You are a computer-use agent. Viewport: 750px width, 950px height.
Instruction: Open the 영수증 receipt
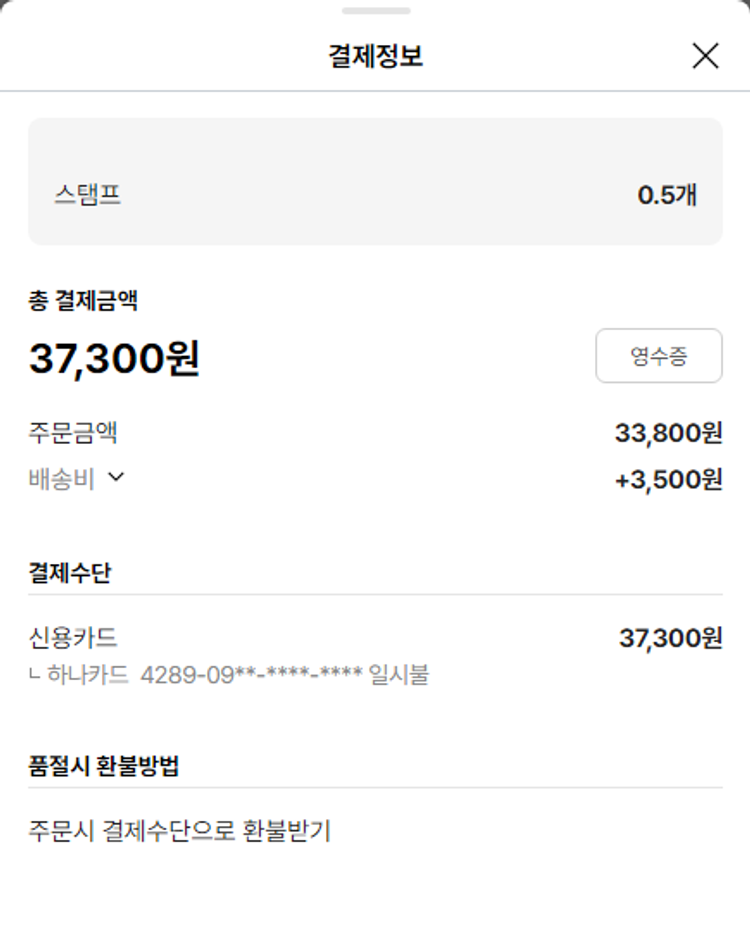tap(658, 356)
